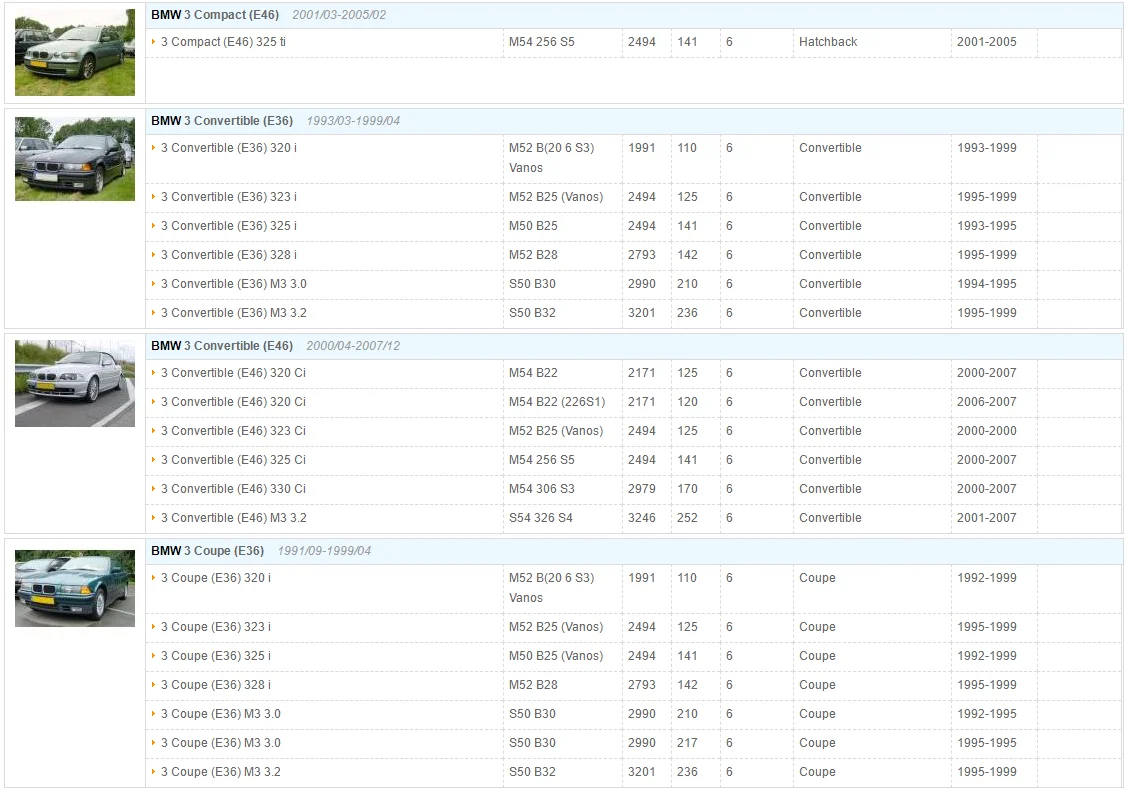Open 3 Convertible (E46) 325 Ci link

tap(233, 460)
